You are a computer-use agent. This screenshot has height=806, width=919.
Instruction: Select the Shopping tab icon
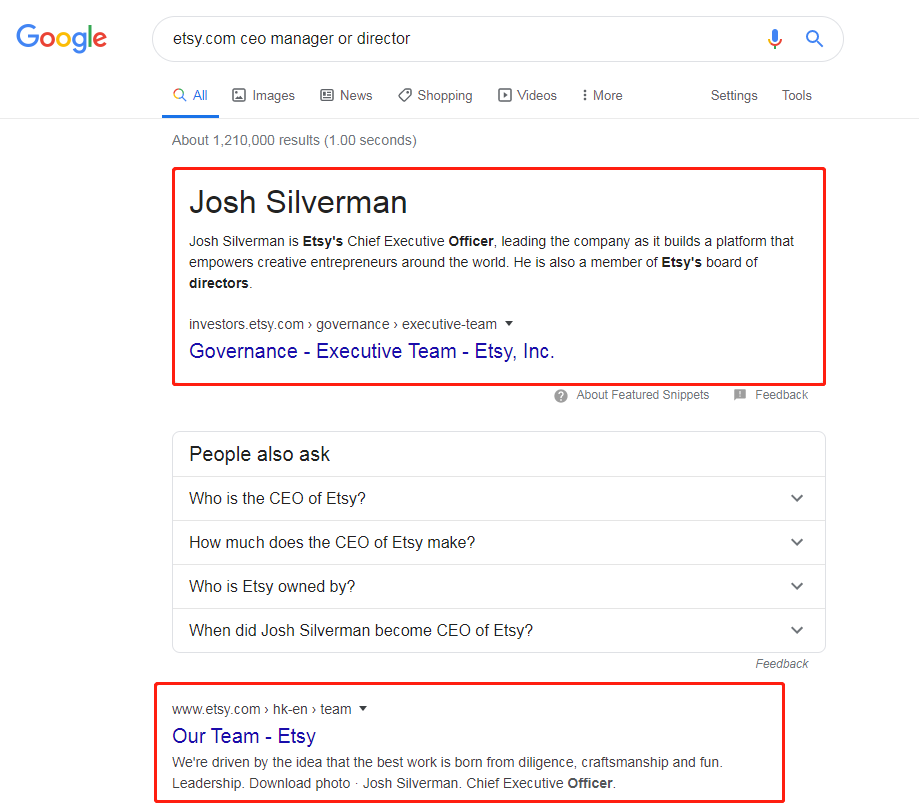[404, 96]
